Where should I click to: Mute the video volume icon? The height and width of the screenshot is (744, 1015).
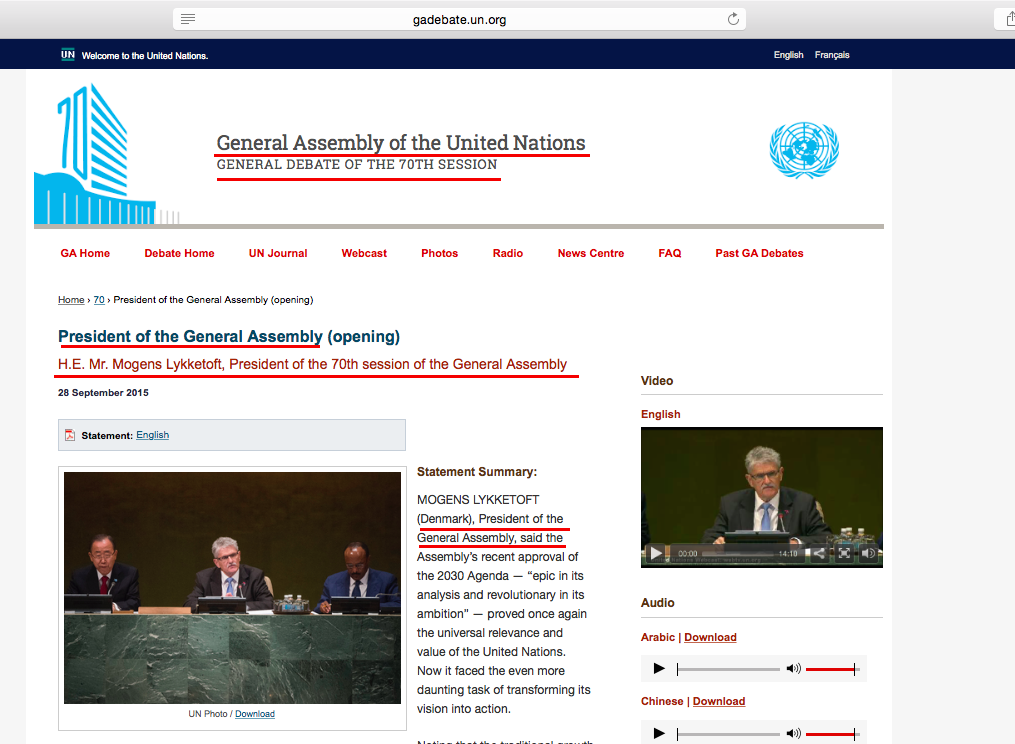(x=869, y=553)
